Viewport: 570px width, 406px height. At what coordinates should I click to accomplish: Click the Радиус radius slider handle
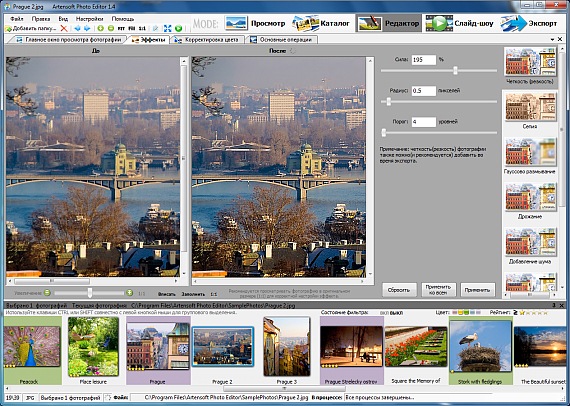[x=389, y=102]
